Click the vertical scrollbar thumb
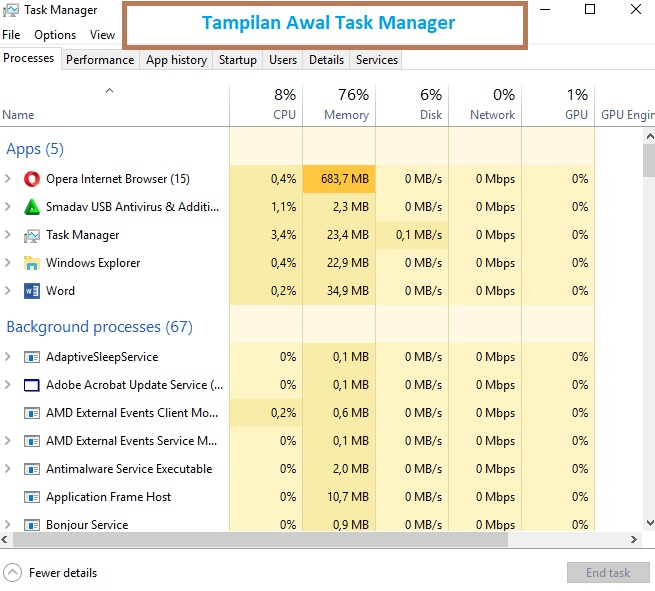This screenshot has height=591, width=655. [650, 160]
